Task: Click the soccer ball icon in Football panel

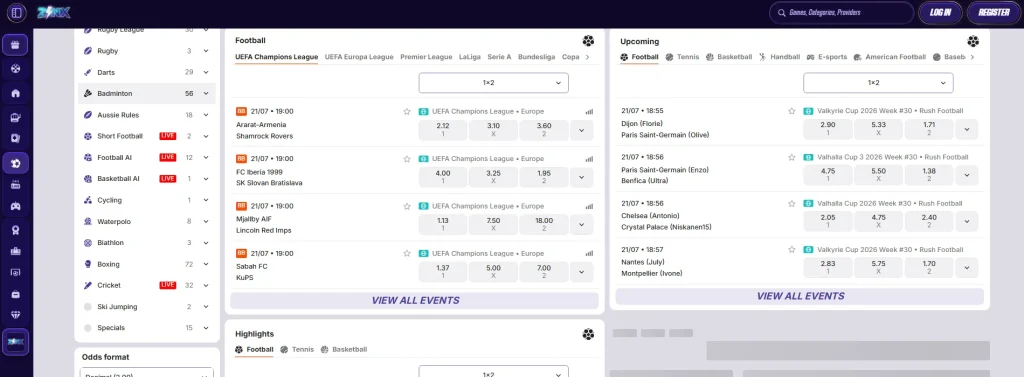Action: coord(589,41)
